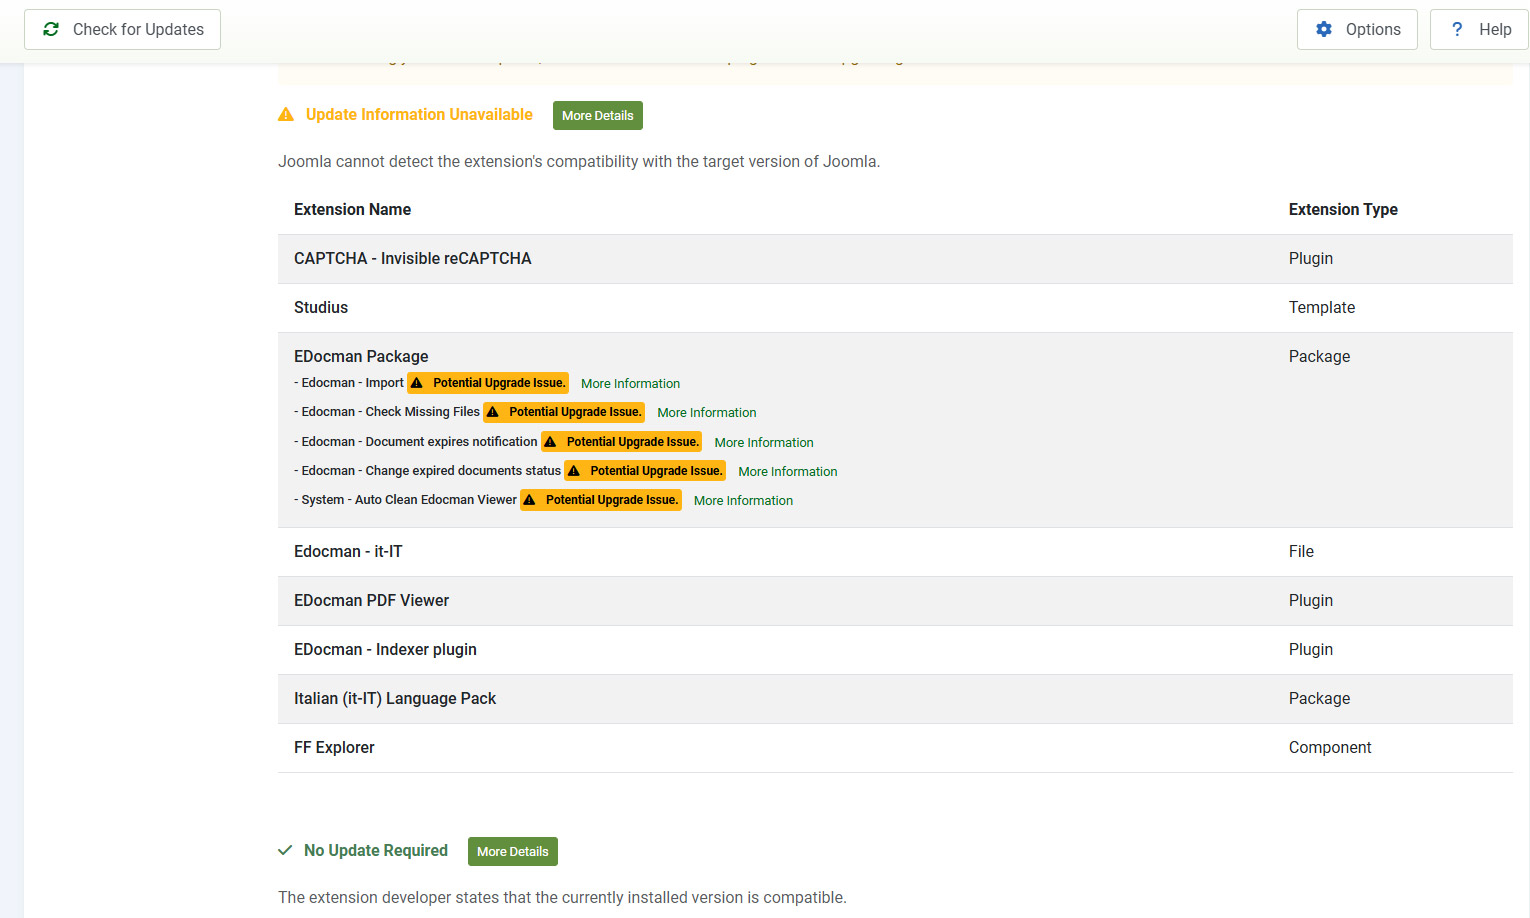Open More Information for Document expires notification
The width and height of the screenshot is (1530, 918).
(764, 443)
